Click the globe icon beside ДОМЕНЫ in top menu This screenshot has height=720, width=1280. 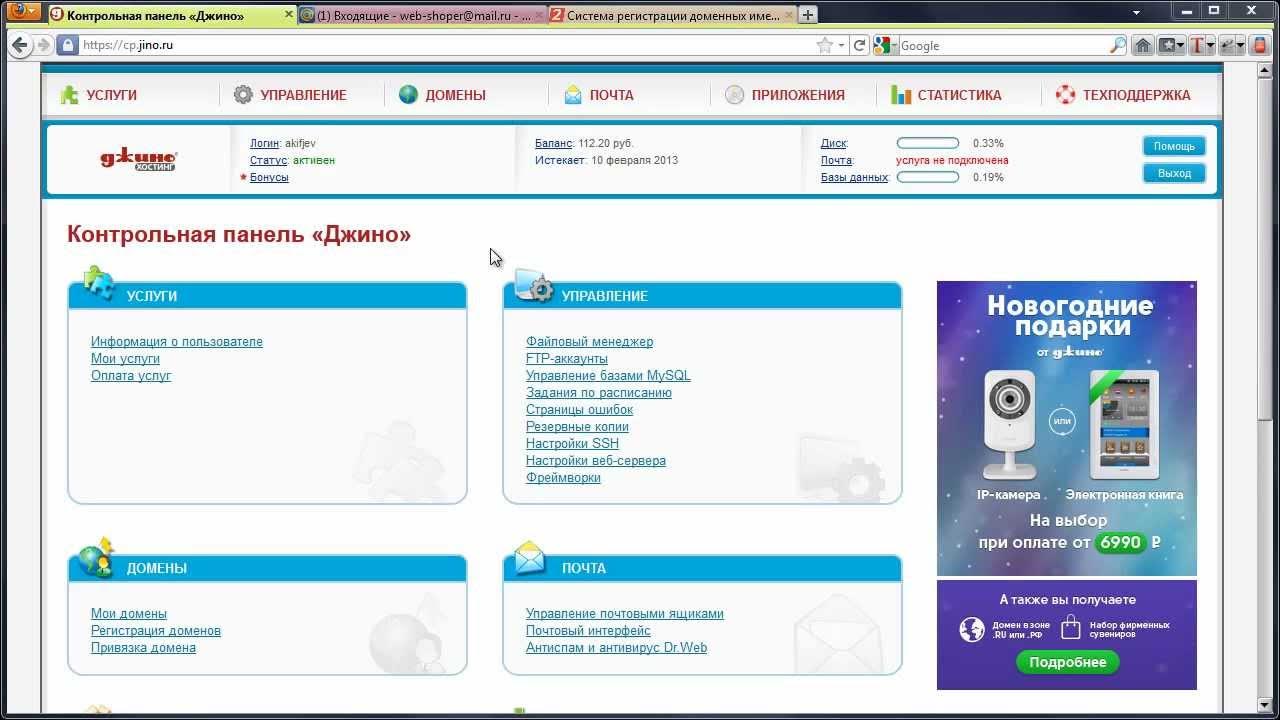[408, 95]
